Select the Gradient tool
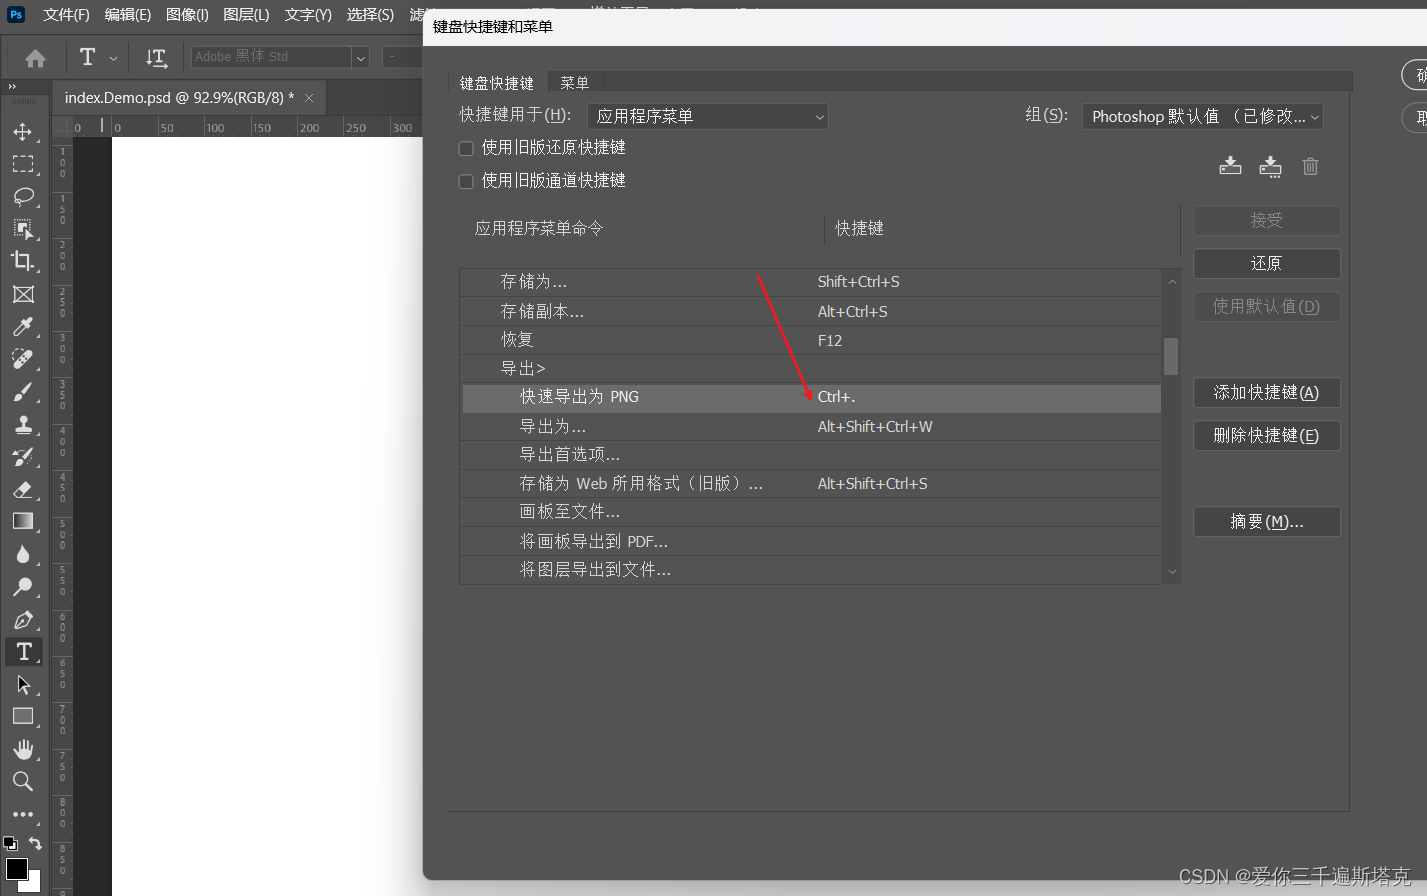This screenshot has width=1427, height=896. pyautogui.click(x=23, y=521)
